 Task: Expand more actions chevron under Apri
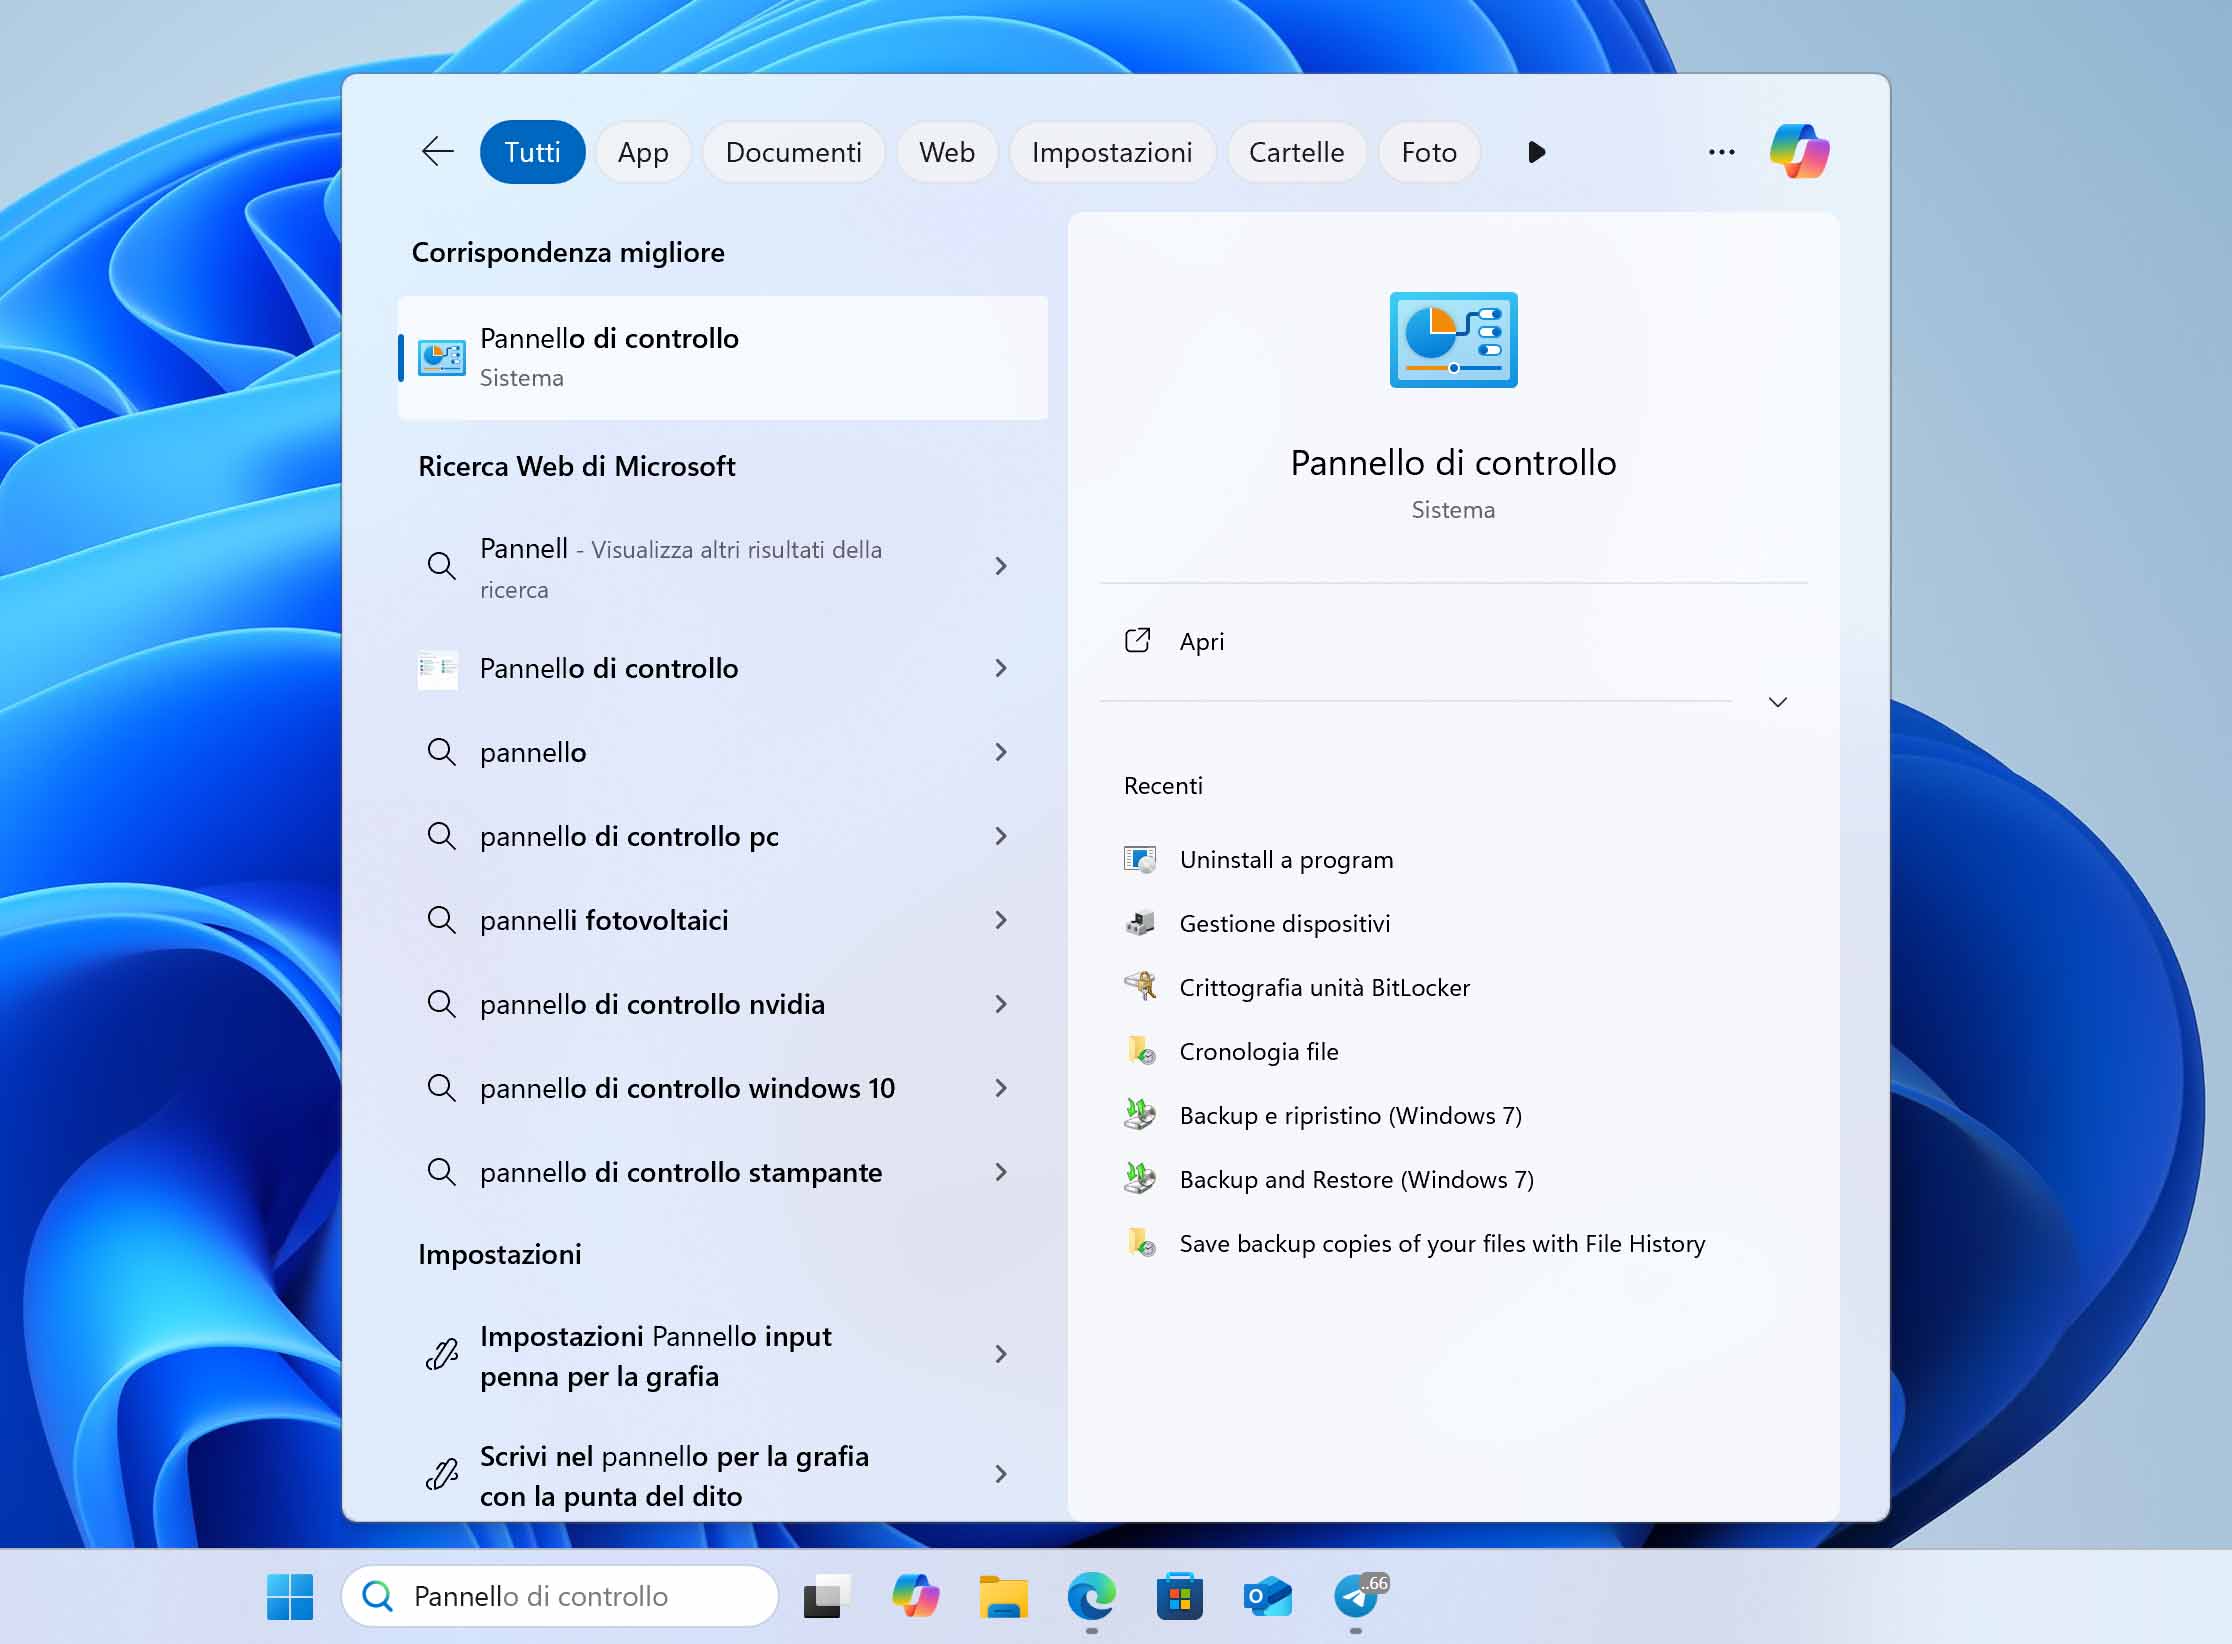pyautogui.click(x=1777, y=702)
